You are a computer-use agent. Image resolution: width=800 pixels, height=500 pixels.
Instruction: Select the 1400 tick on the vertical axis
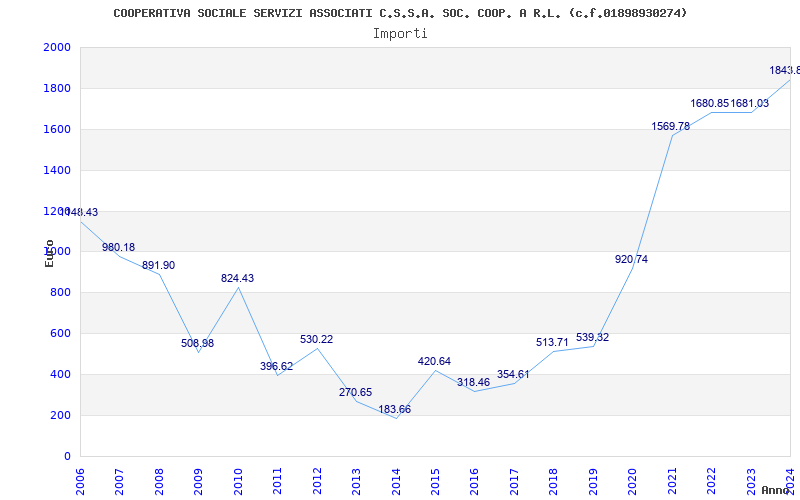coord(57,171)
